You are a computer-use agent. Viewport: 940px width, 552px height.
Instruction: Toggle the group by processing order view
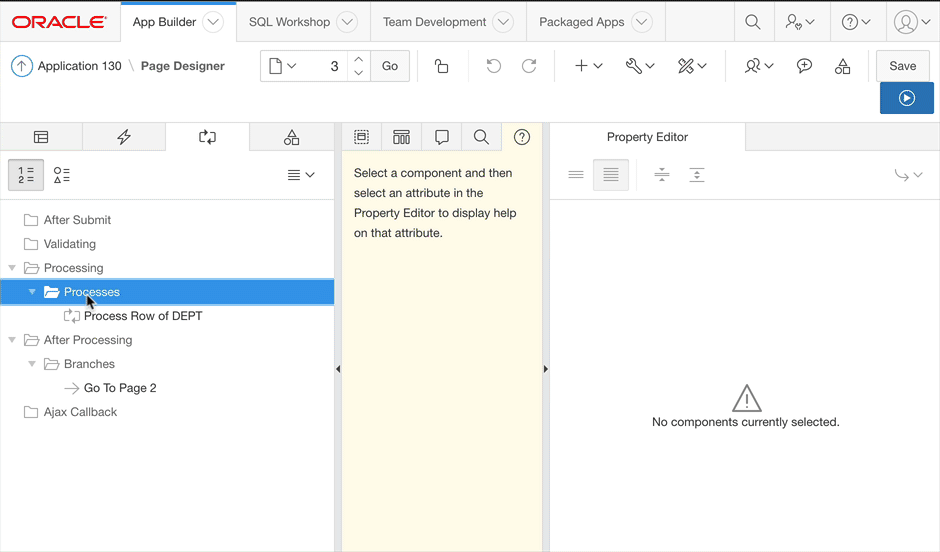pos(26,175)
